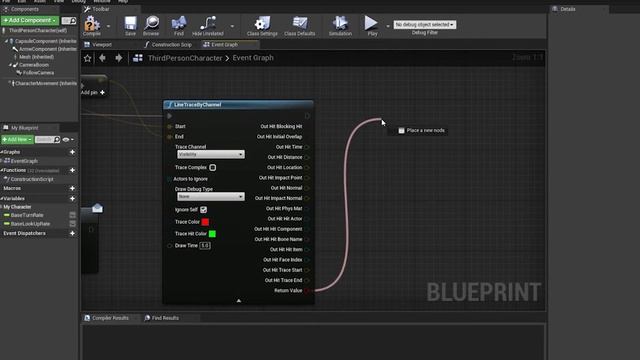Click the Compile toolbar icon
640x360 pixels.
92,24
